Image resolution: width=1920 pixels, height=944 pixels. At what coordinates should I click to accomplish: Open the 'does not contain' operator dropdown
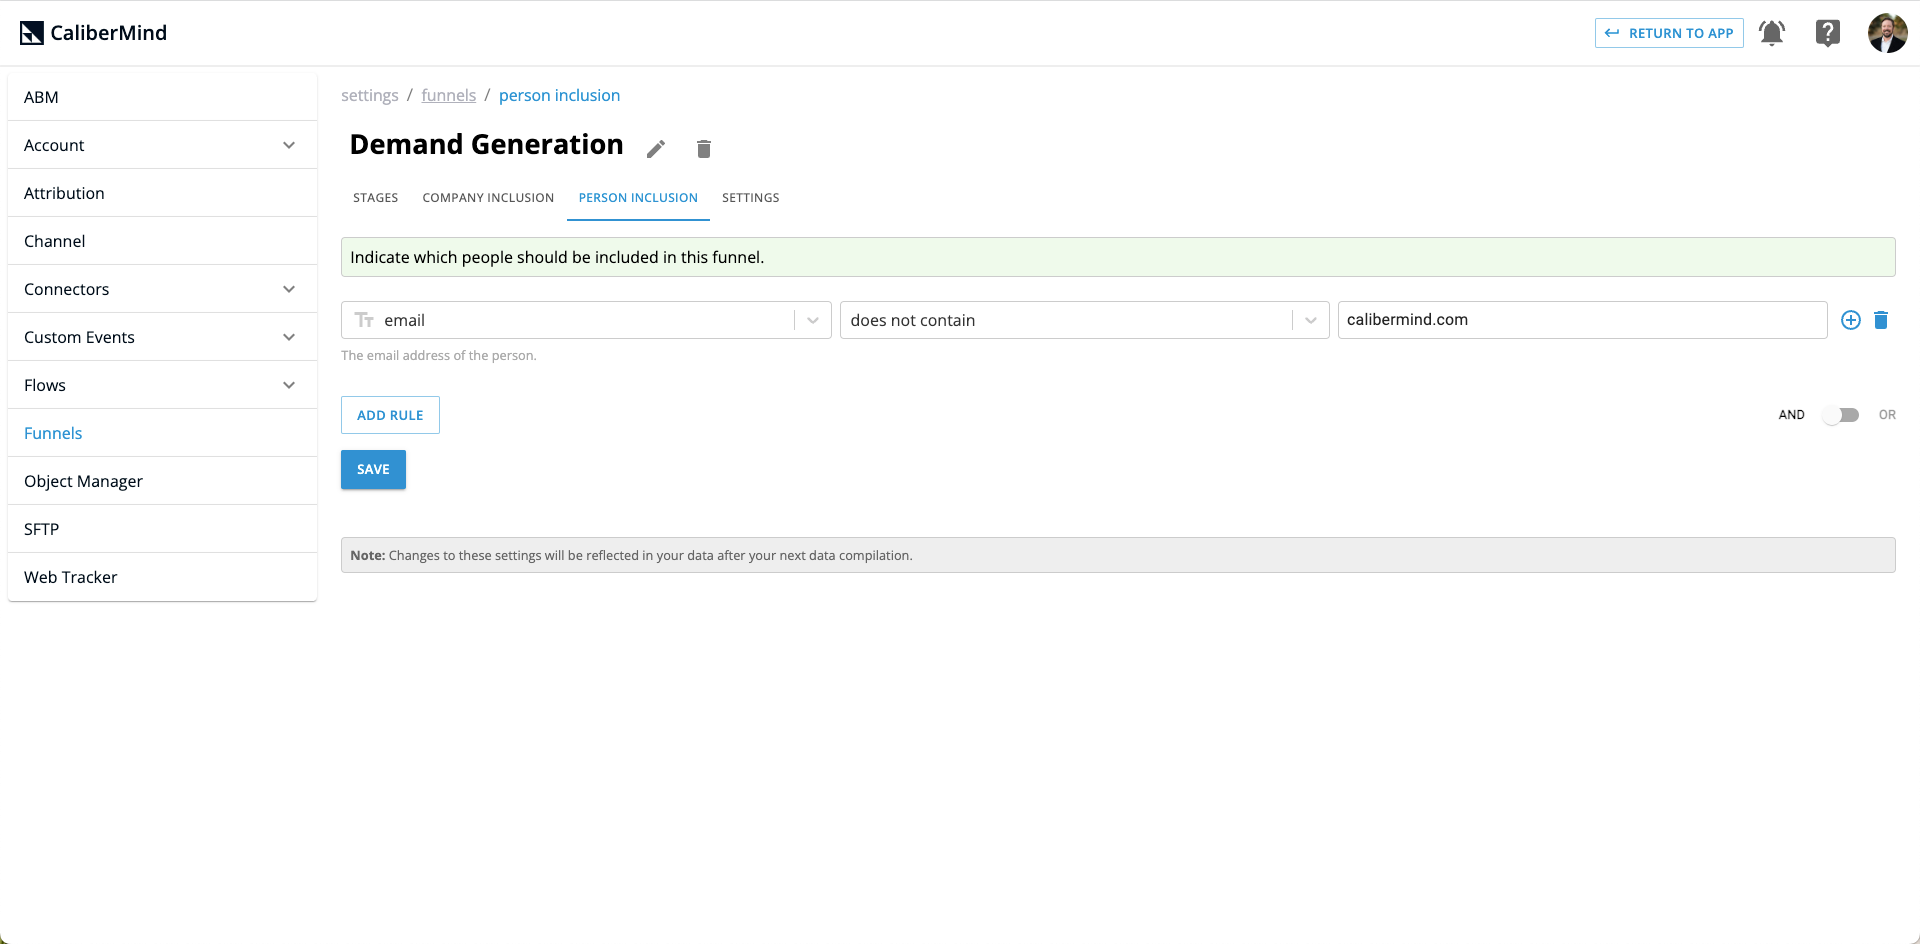[1084, 320]
